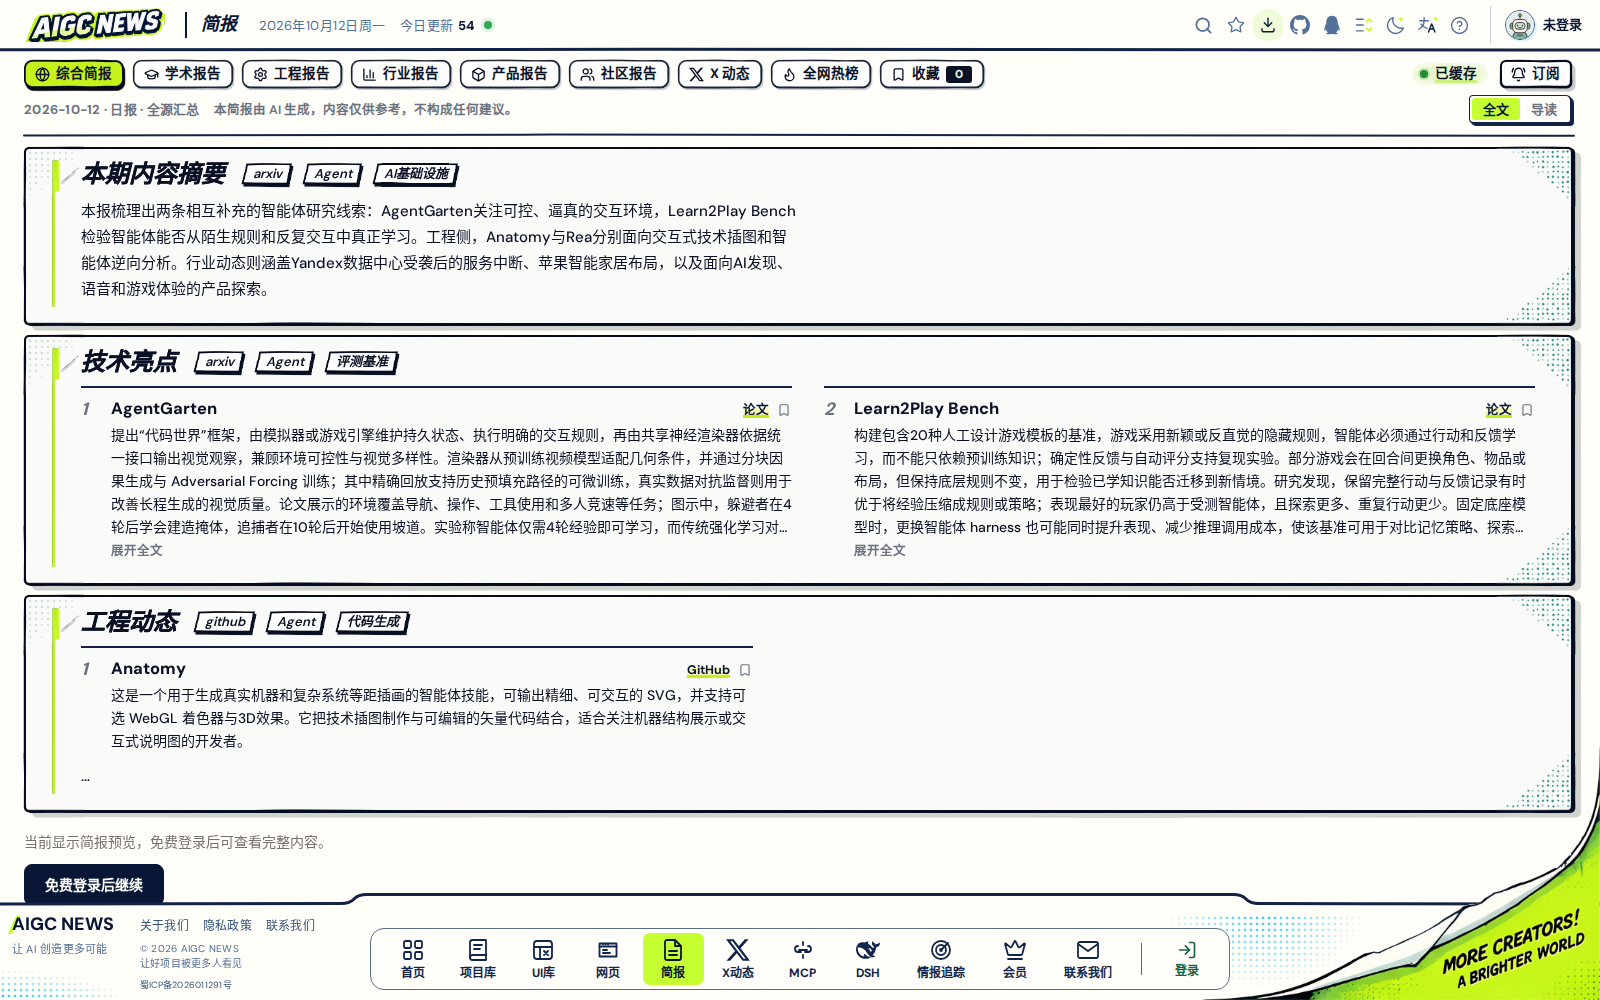
Task: Open 情报追踪 in bottom navigation
Action: coord(941,959)
